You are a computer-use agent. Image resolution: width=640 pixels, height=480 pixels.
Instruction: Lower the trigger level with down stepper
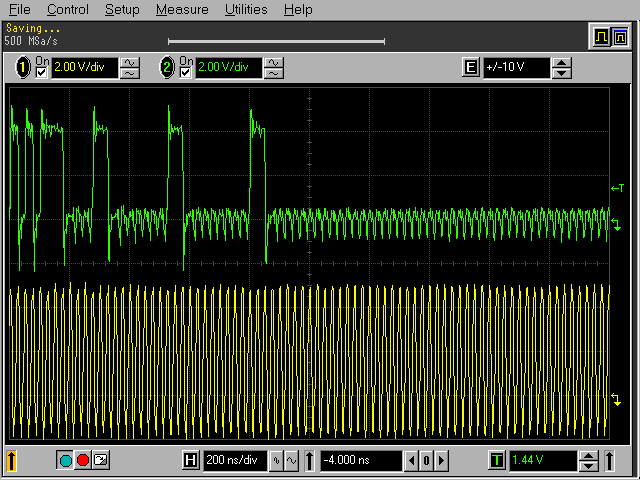pos(588,466)
